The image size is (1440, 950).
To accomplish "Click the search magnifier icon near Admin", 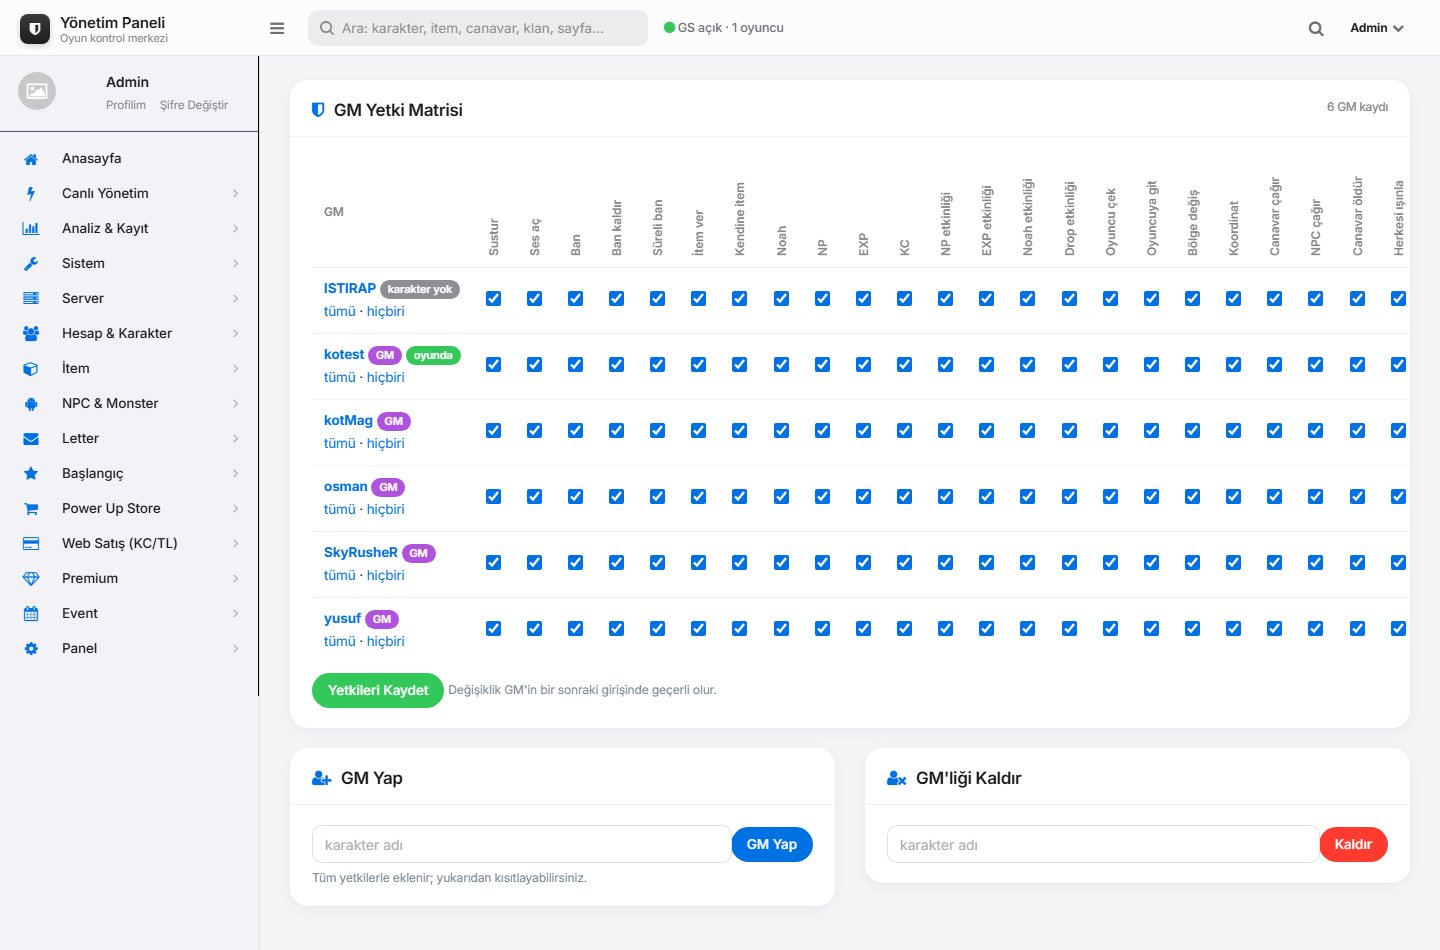I will pyautogui.click(x=1316, y=29).
